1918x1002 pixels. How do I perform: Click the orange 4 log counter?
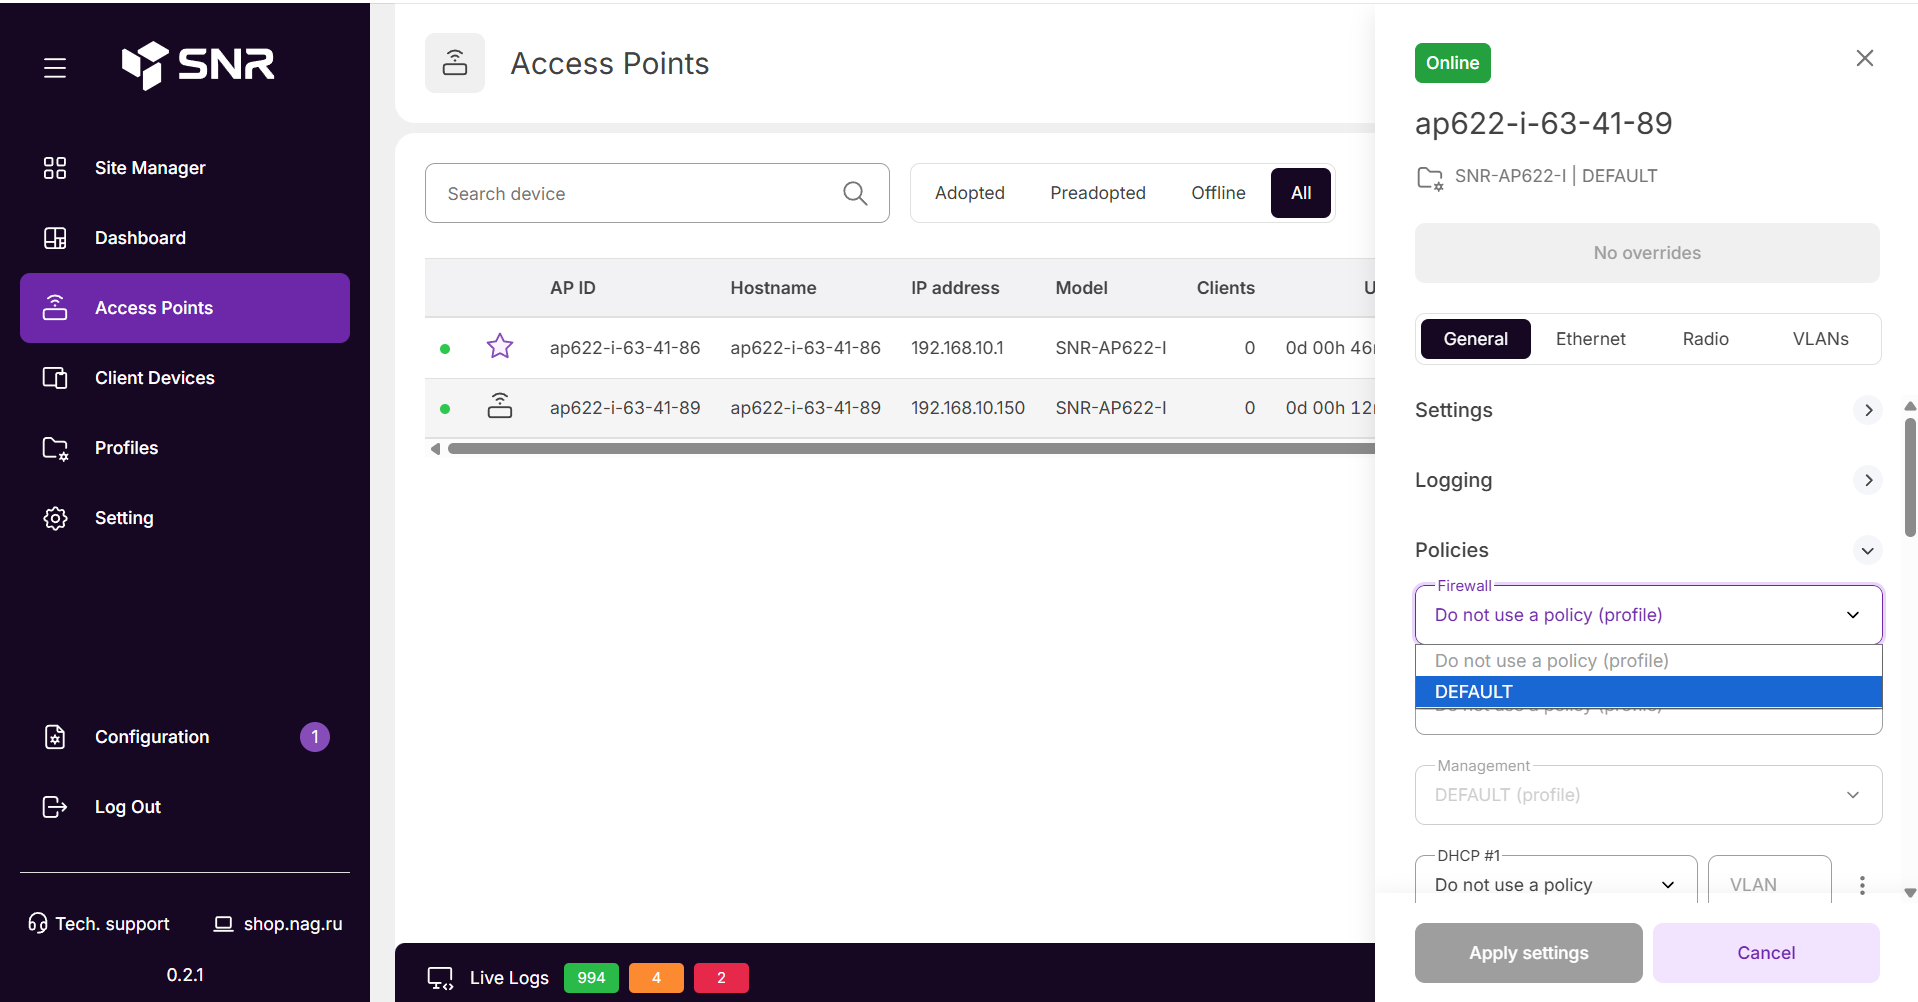(x=656, y=978)
